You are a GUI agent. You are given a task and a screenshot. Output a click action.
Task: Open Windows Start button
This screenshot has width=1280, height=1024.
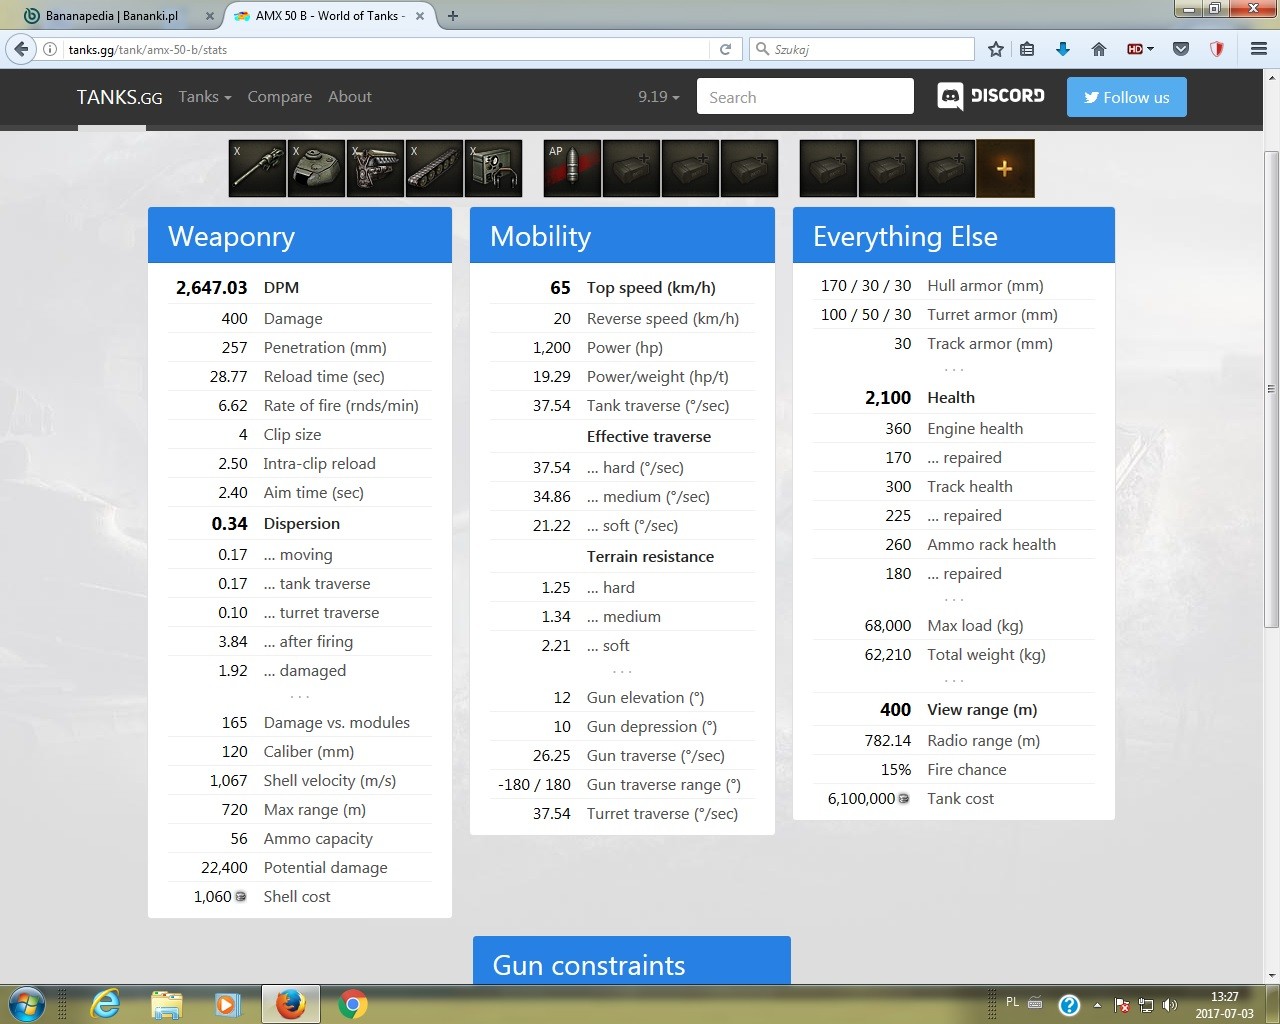[x=26, y=1004]
